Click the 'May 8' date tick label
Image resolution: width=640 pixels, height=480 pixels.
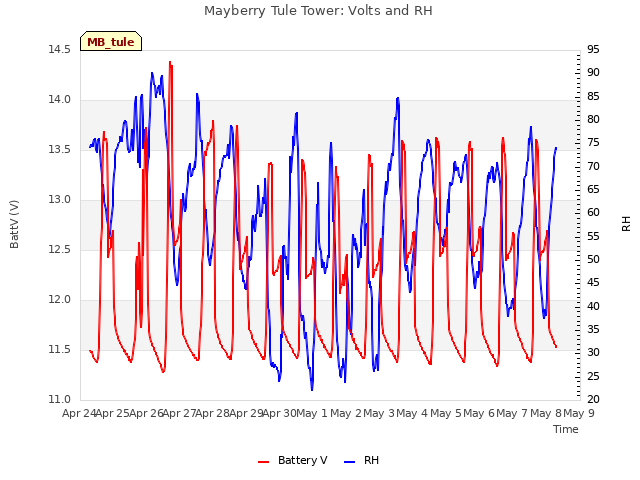(546, 414)
